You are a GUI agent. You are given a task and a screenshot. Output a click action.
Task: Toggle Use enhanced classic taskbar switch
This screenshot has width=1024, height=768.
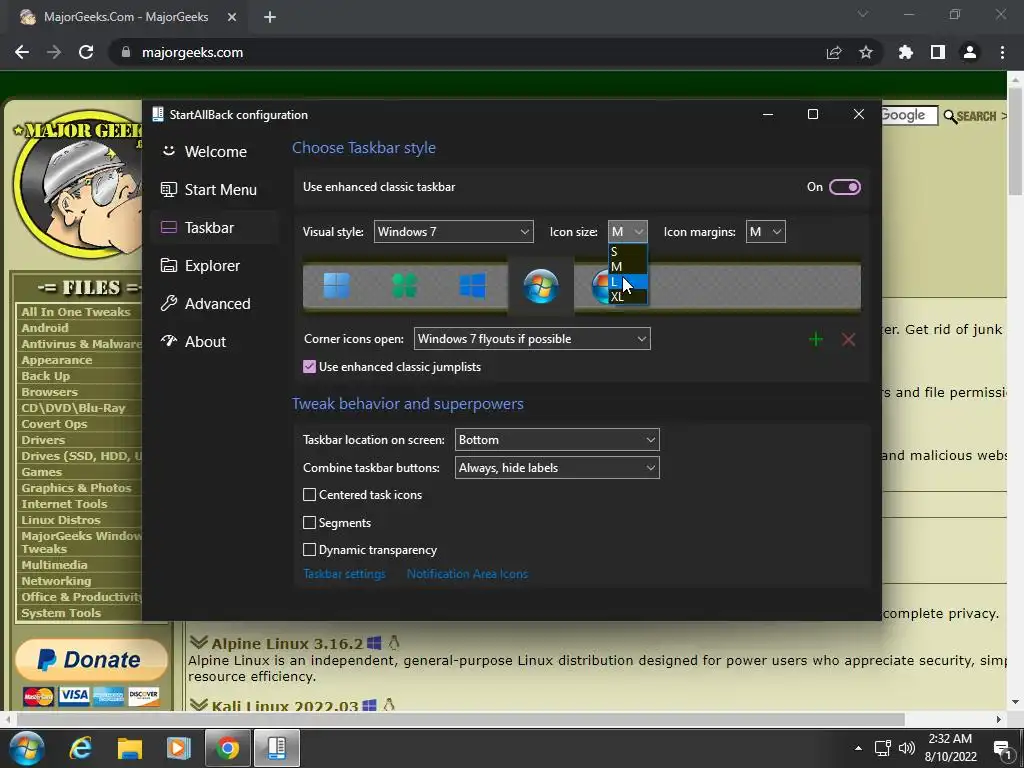click(x=844, y=187)
